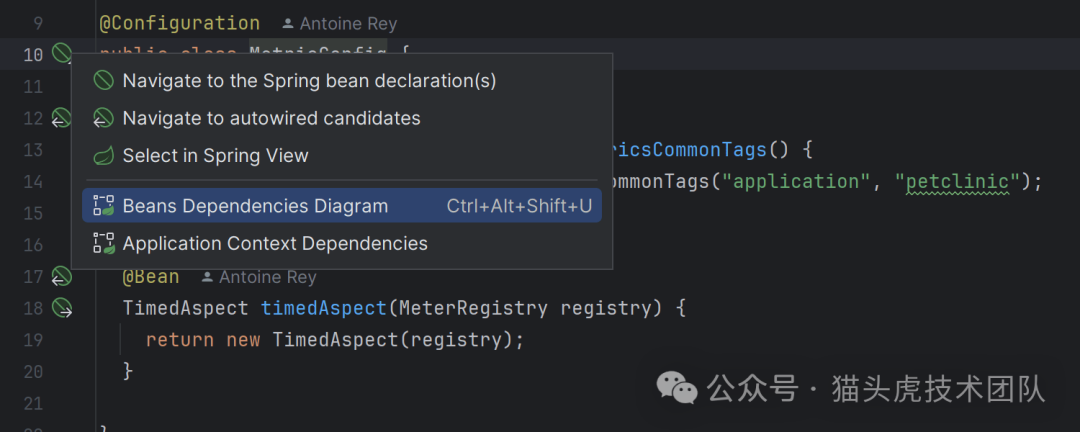Click the bean navigation gutter icon on line 18
Screen dimensions: 1080x432
click(62, 308)
